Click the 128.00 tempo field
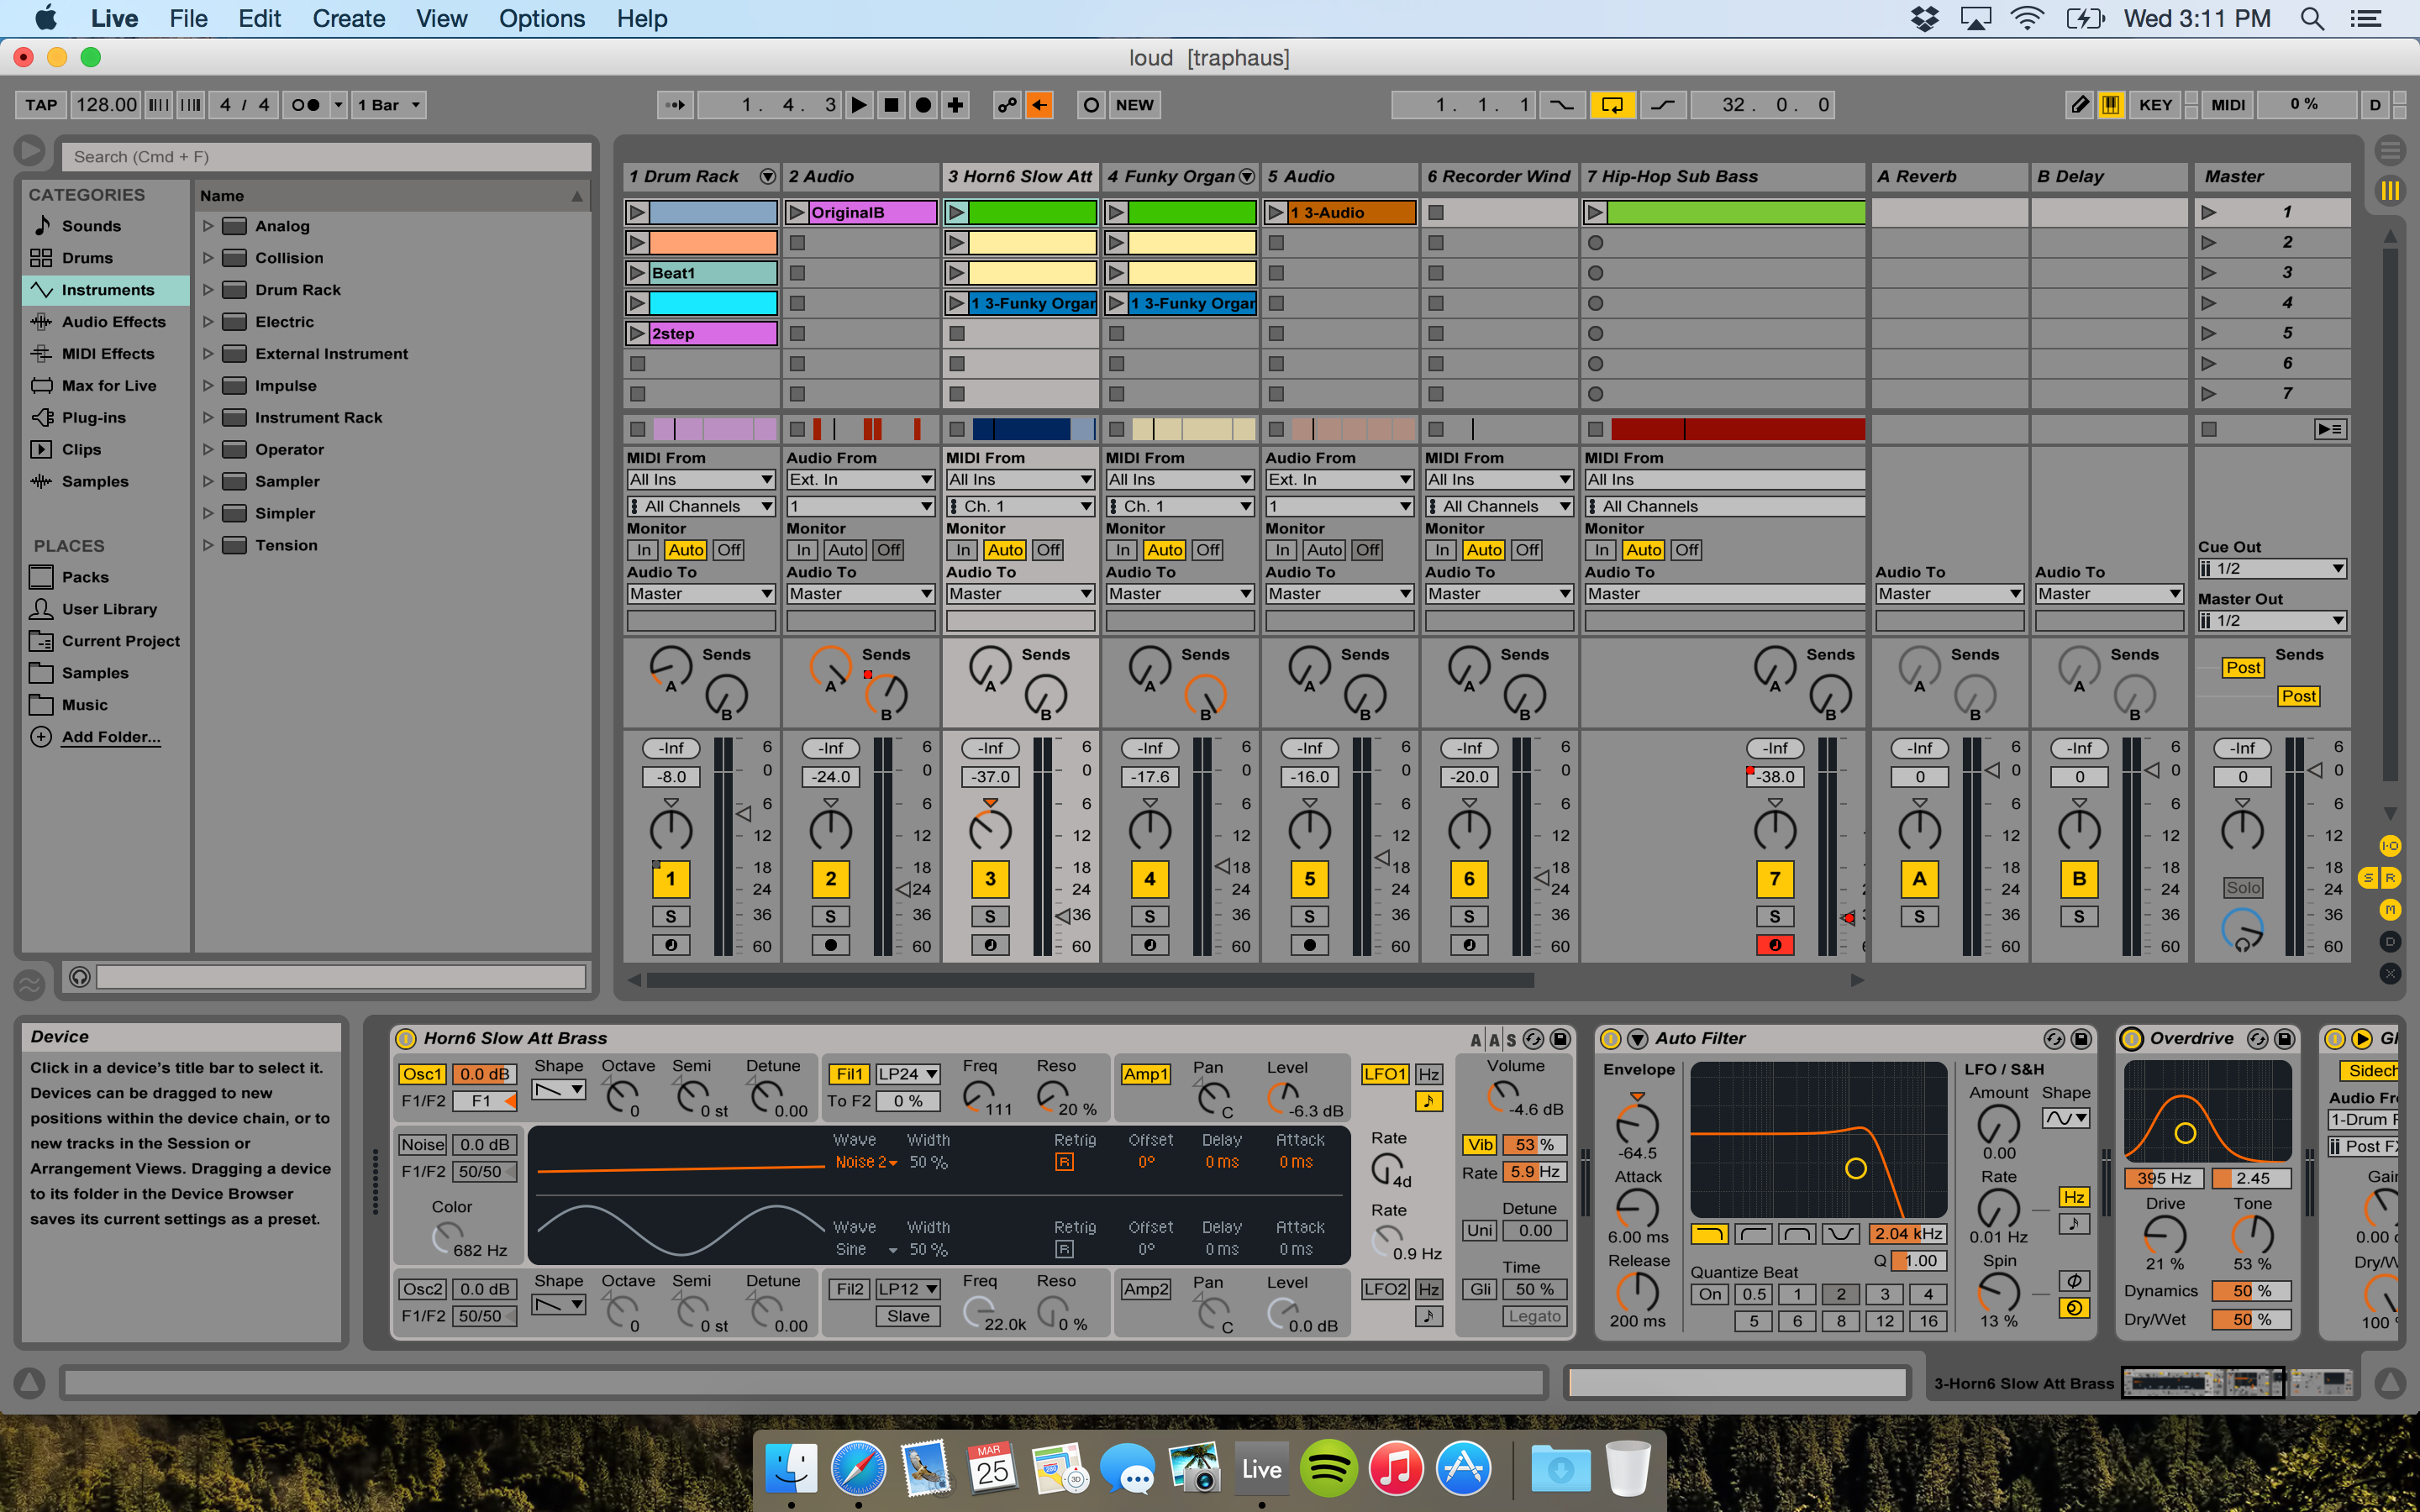 coord(106,105)
